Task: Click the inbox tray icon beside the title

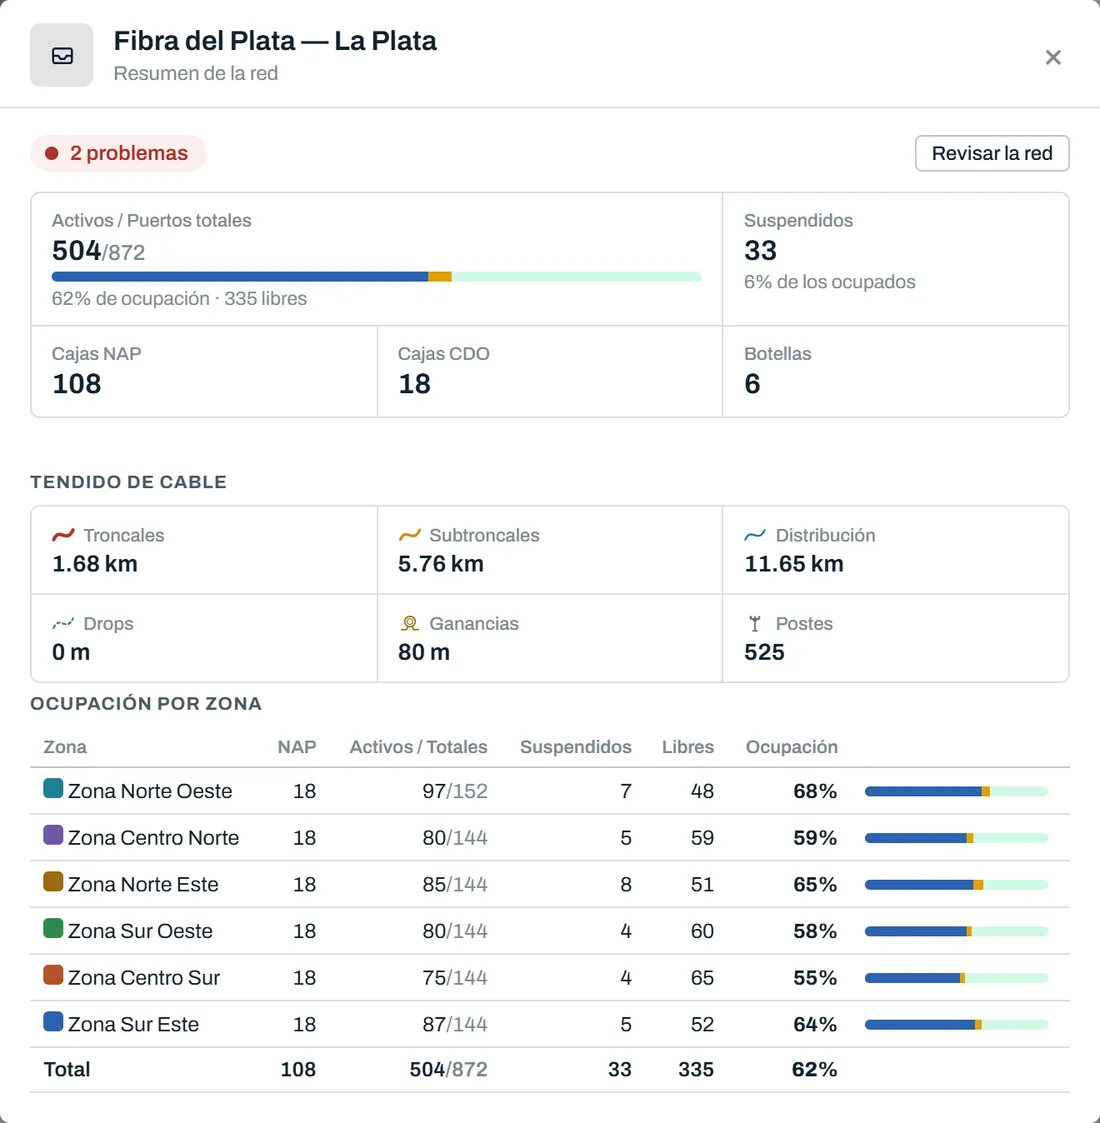Action: pyautogui.click(x=62, y=55)
